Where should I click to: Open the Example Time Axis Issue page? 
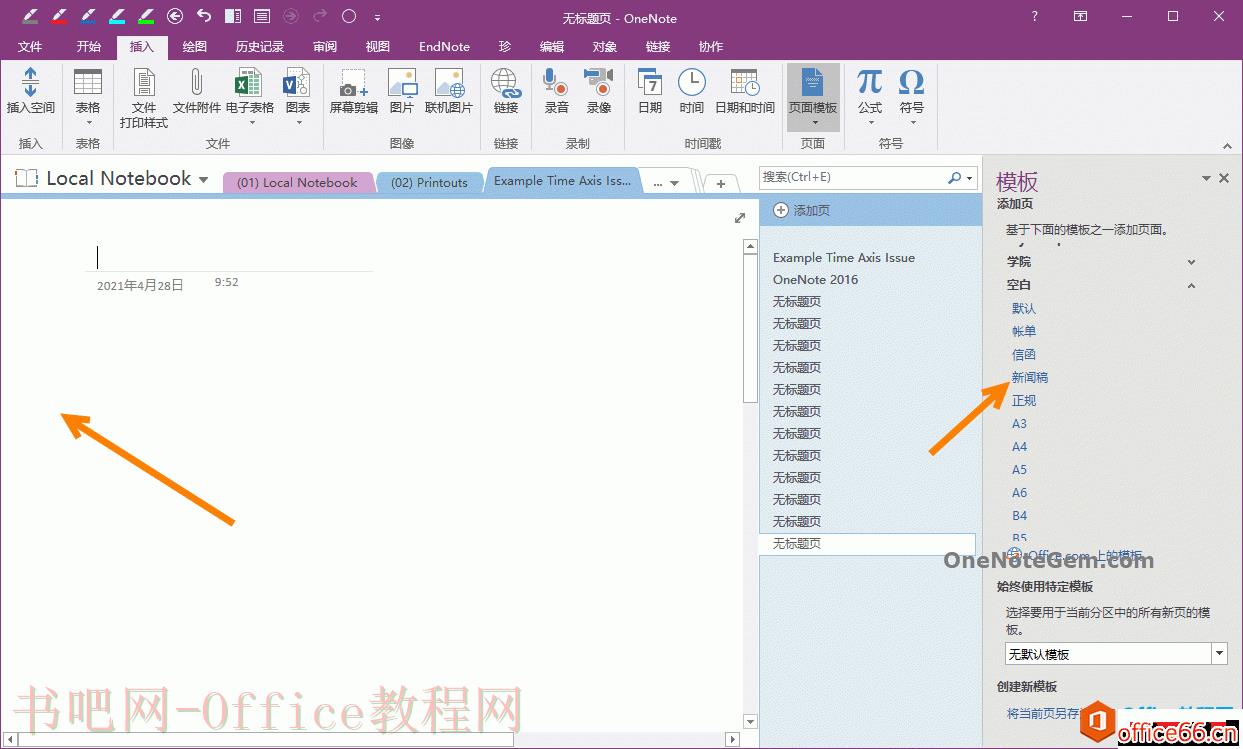844,257
